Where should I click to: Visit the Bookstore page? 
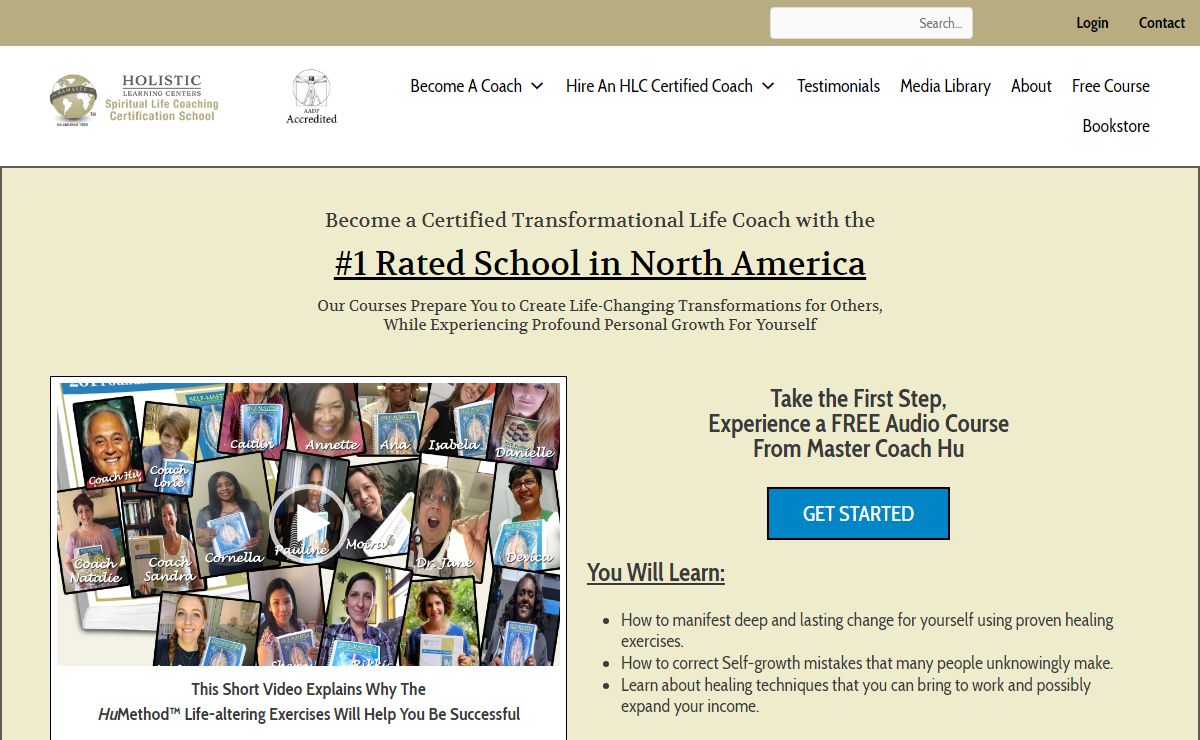click(1116, 126)
